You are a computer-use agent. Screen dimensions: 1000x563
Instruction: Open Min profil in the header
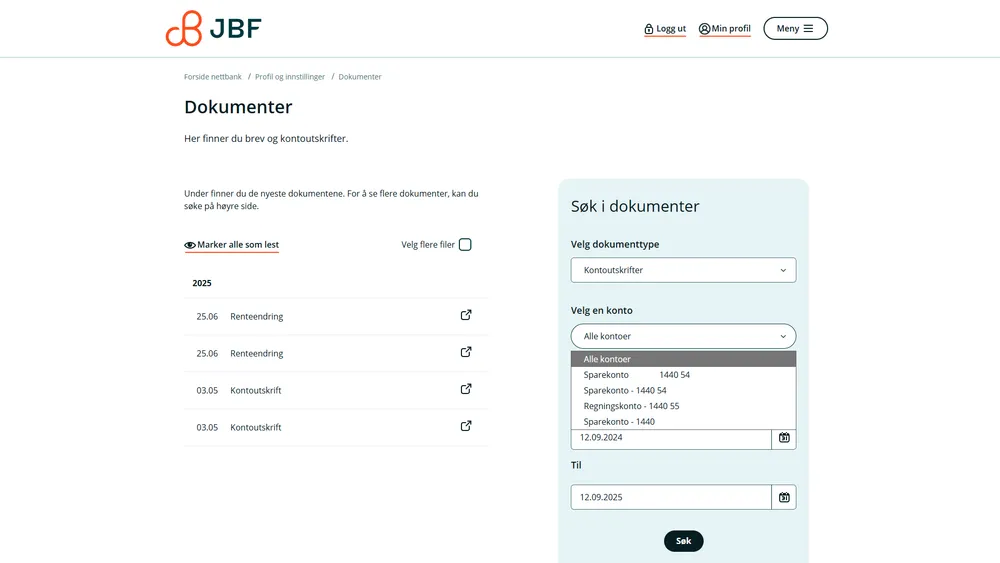tap(725, 29)
